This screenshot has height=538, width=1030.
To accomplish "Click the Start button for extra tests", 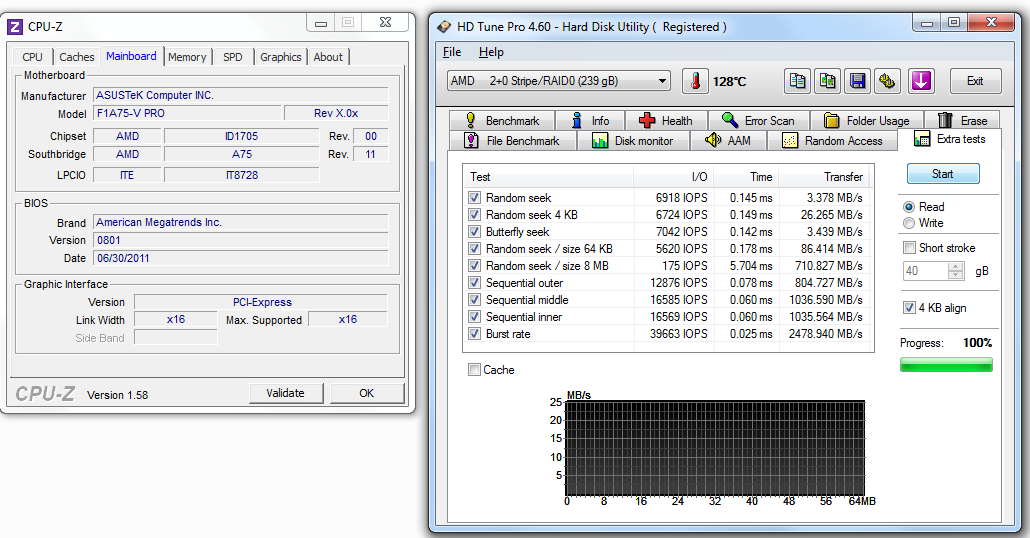I will tap(943, 174).
